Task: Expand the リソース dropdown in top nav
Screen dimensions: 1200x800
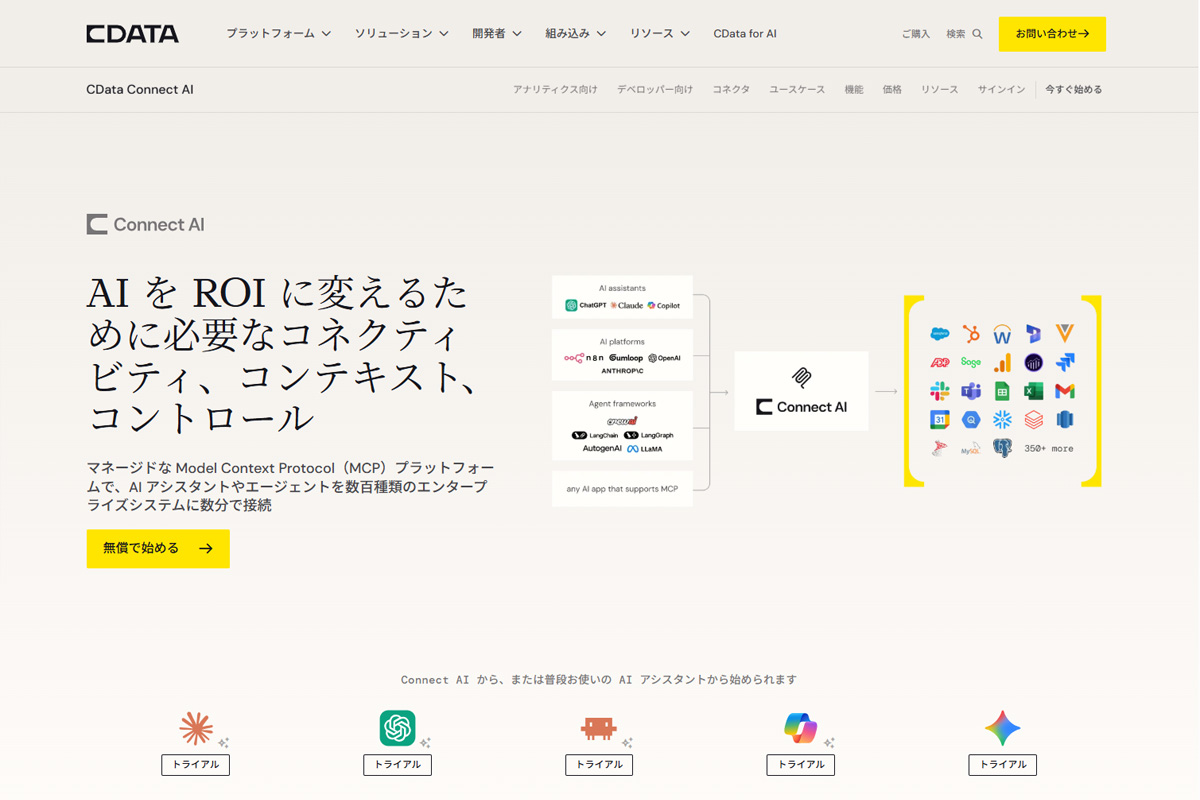Action: point(660,33)
